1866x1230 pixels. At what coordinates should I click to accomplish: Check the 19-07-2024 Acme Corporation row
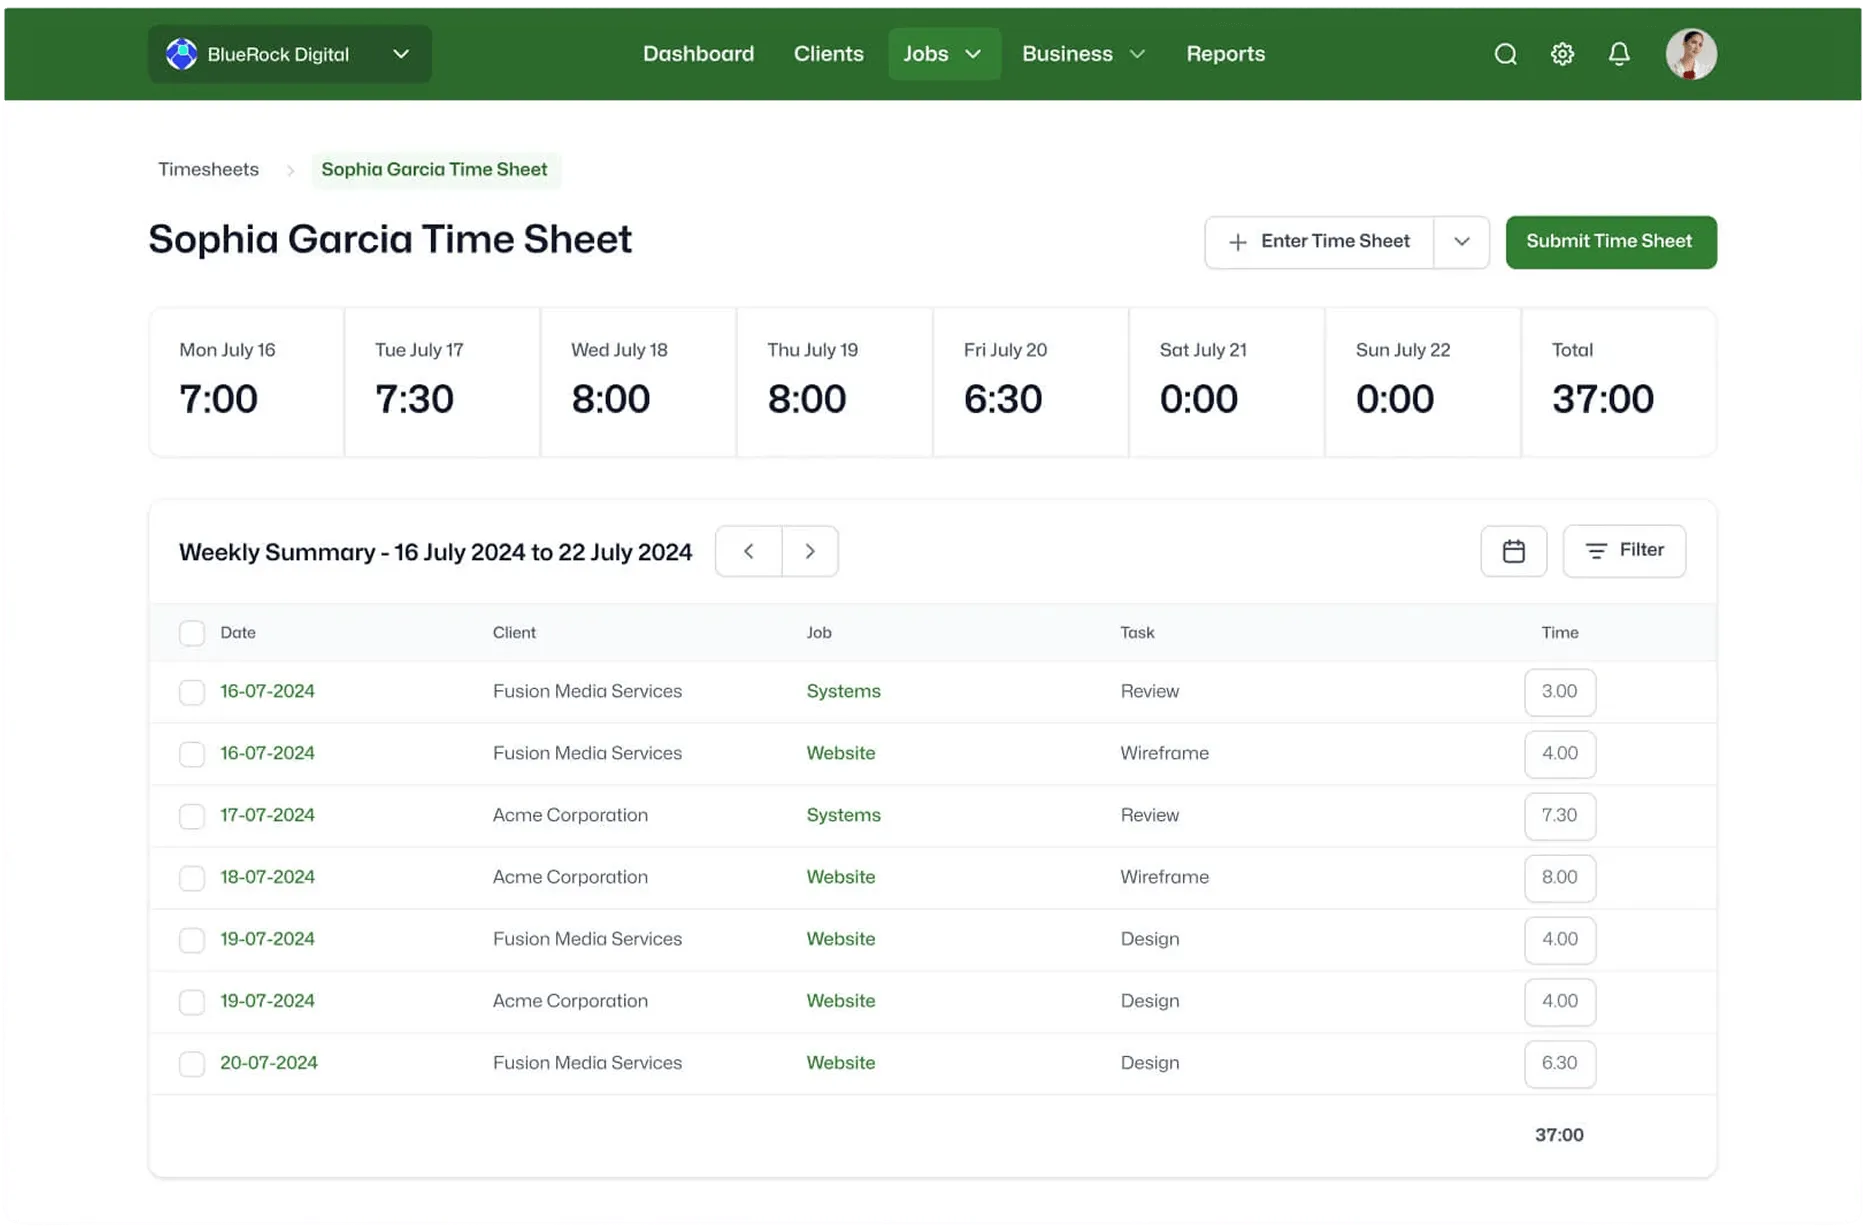[192, 1002]
